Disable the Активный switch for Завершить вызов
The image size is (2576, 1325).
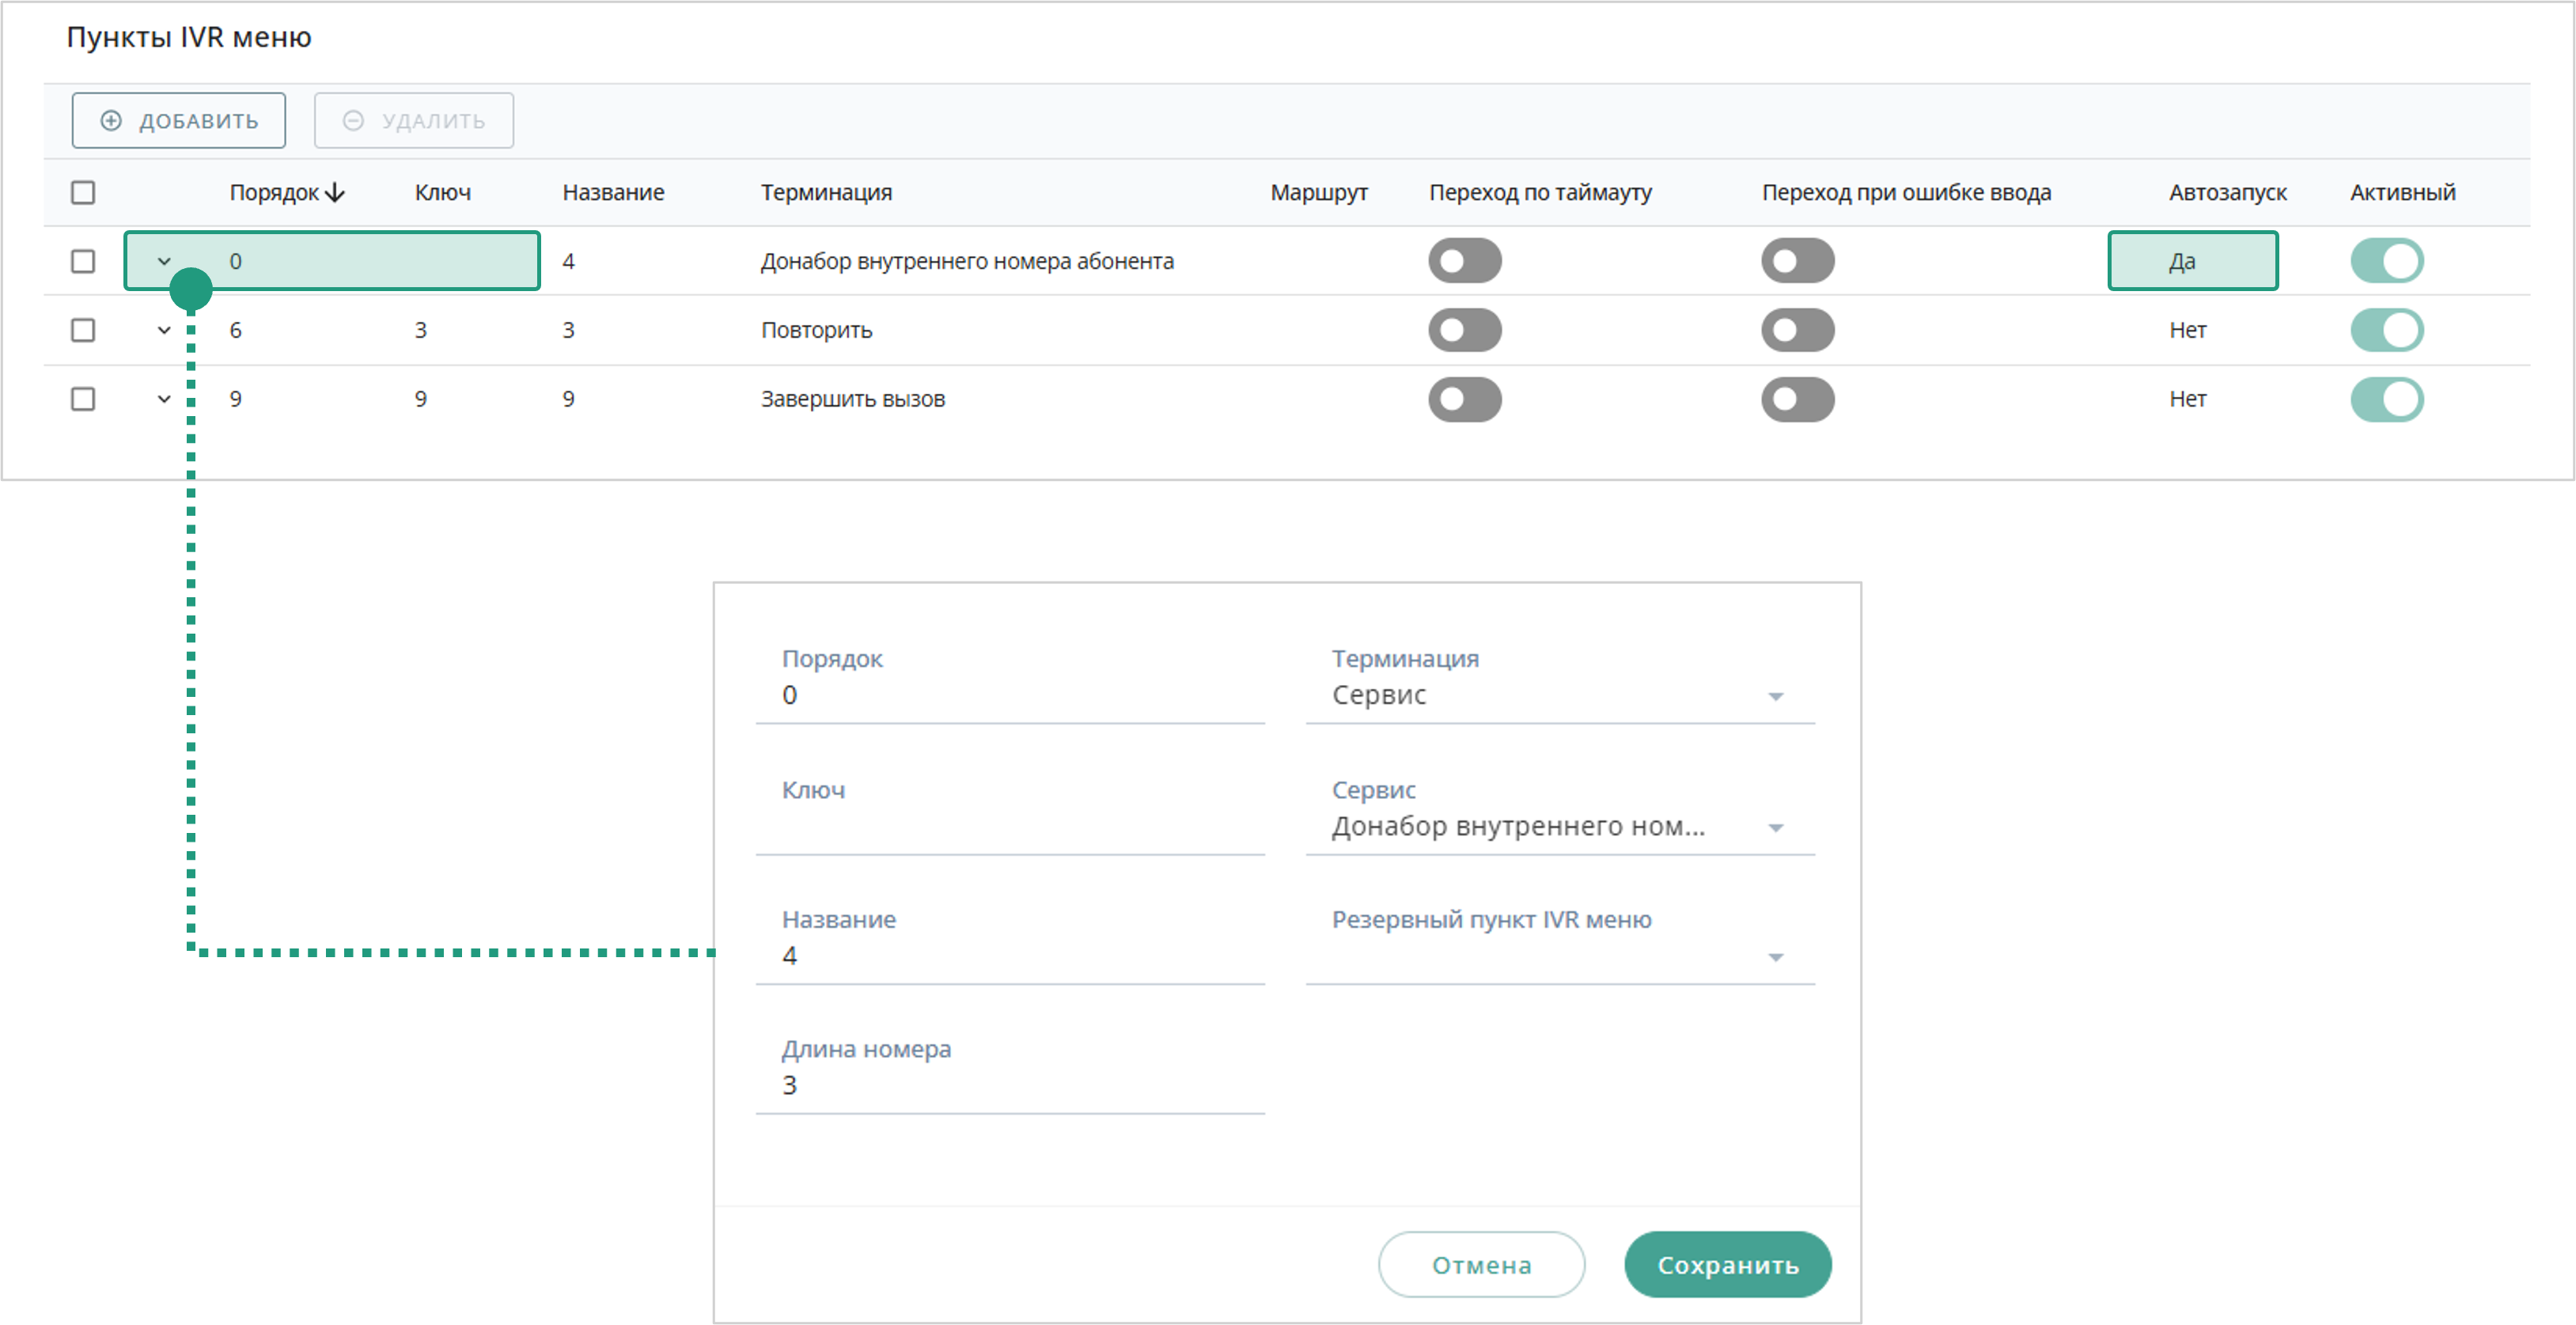pos(2386,399)
